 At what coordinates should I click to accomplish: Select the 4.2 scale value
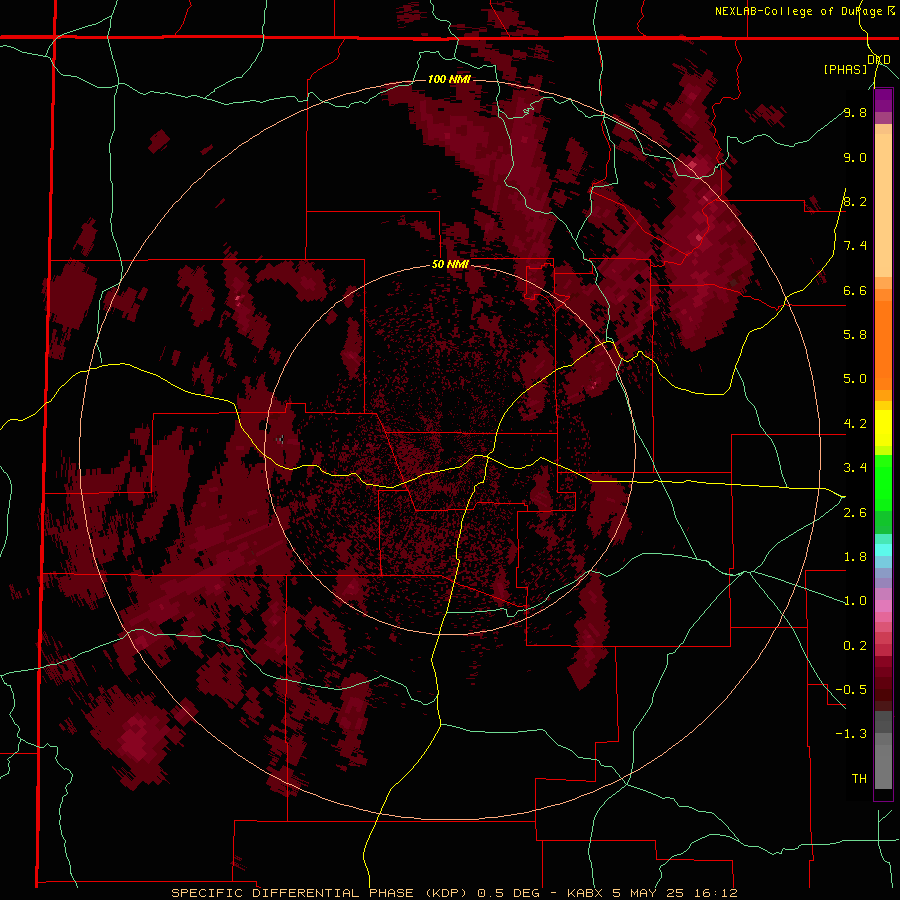click(855, 424)
